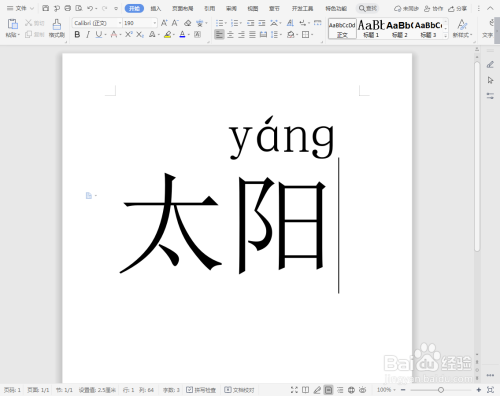Image resolution: width=500 pixels, height=396 pixels.
Task: Apply Subscript X₂ formatting
Action: (x=140, y=34)
